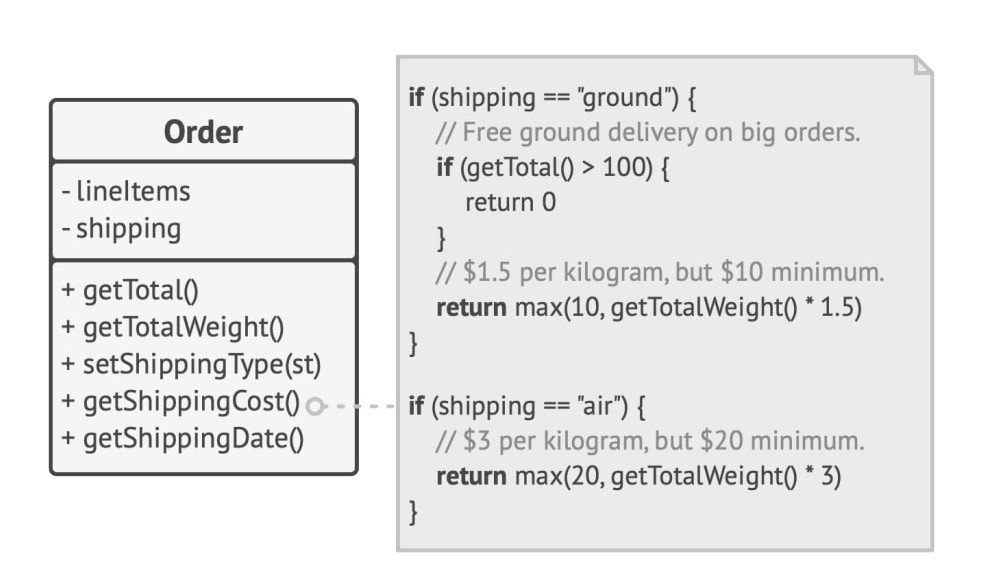Click the folded corner of the note
The image size is (997, 579).
tap(924, 65)
